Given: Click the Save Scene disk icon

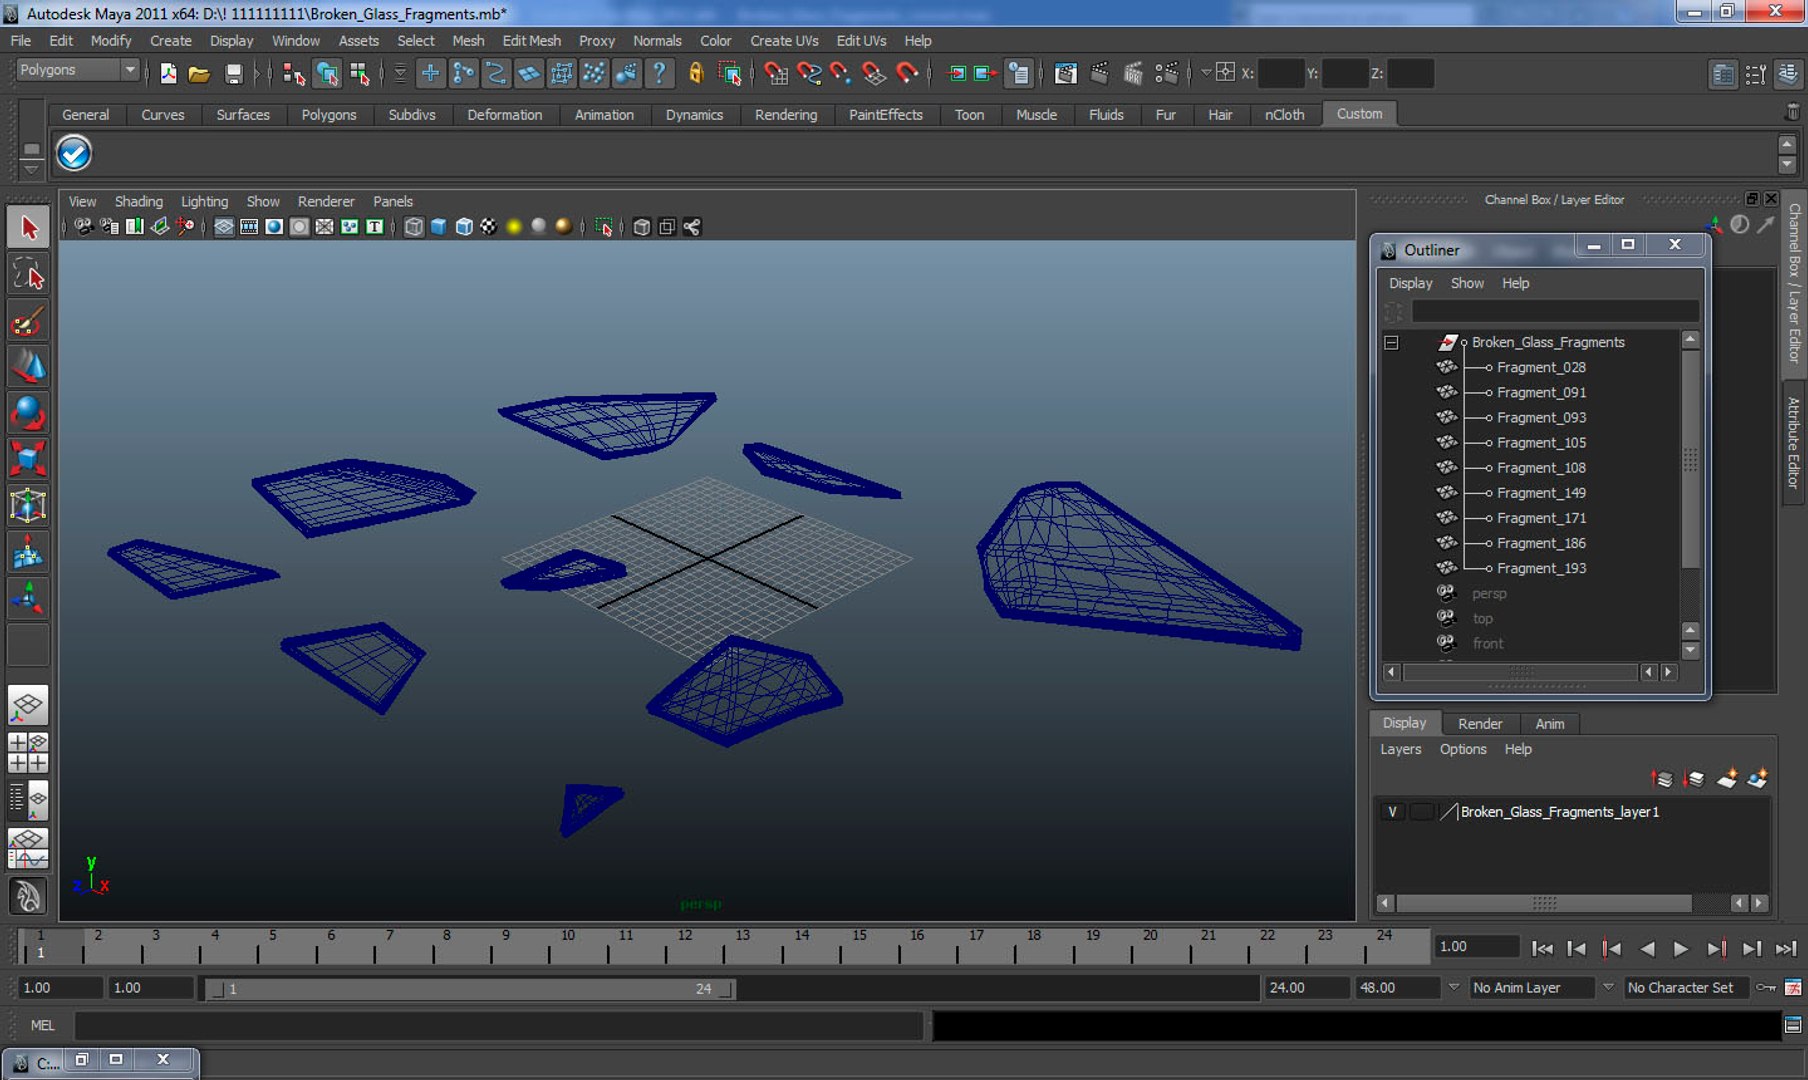Looking at the screenshot, I should tap(233, 73).
